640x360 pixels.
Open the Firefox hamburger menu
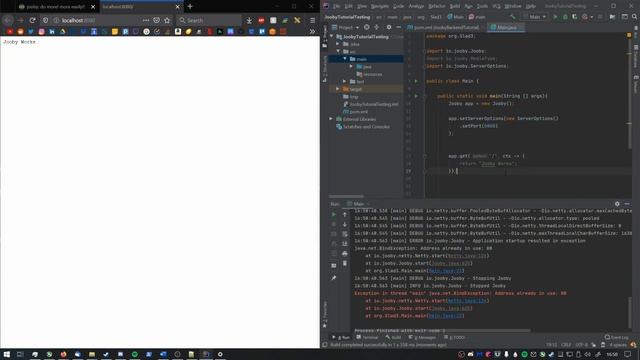coord(313,20)
